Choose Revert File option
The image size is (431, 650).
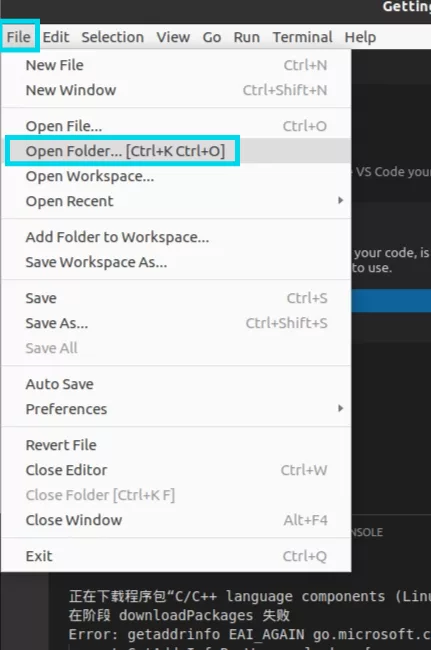pos(176,445)
